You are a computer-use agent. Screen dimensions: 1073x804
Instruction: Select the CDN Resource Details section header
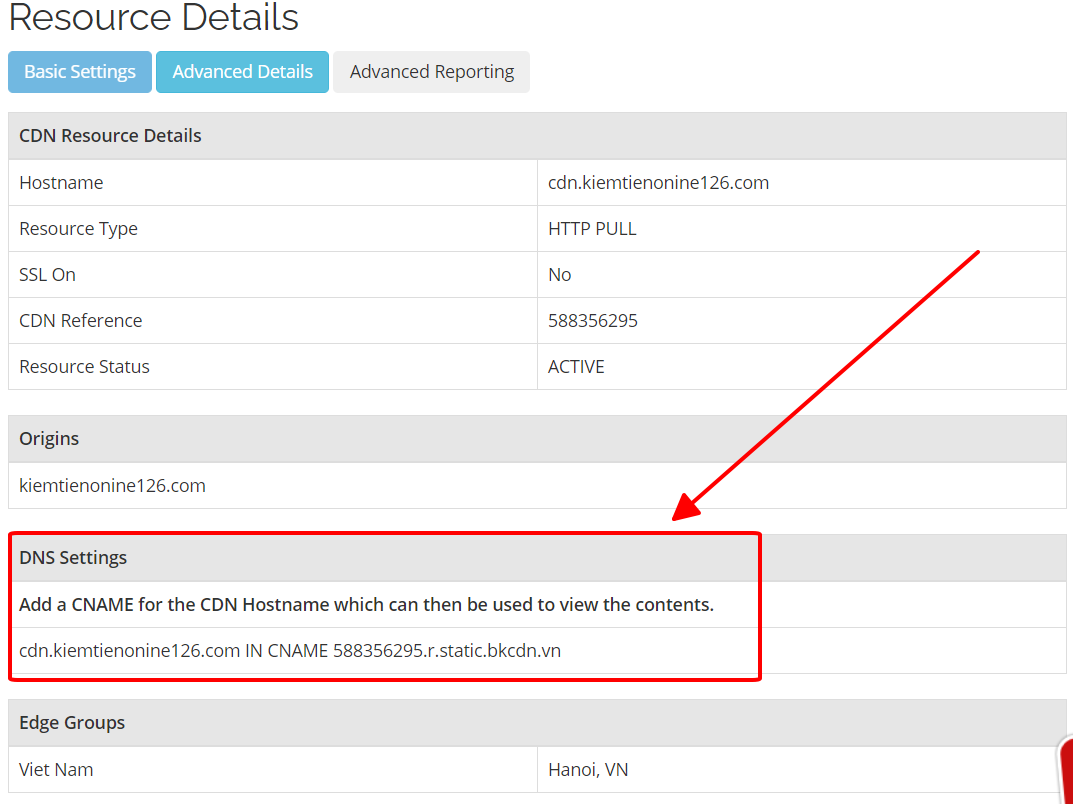[110, 136]
